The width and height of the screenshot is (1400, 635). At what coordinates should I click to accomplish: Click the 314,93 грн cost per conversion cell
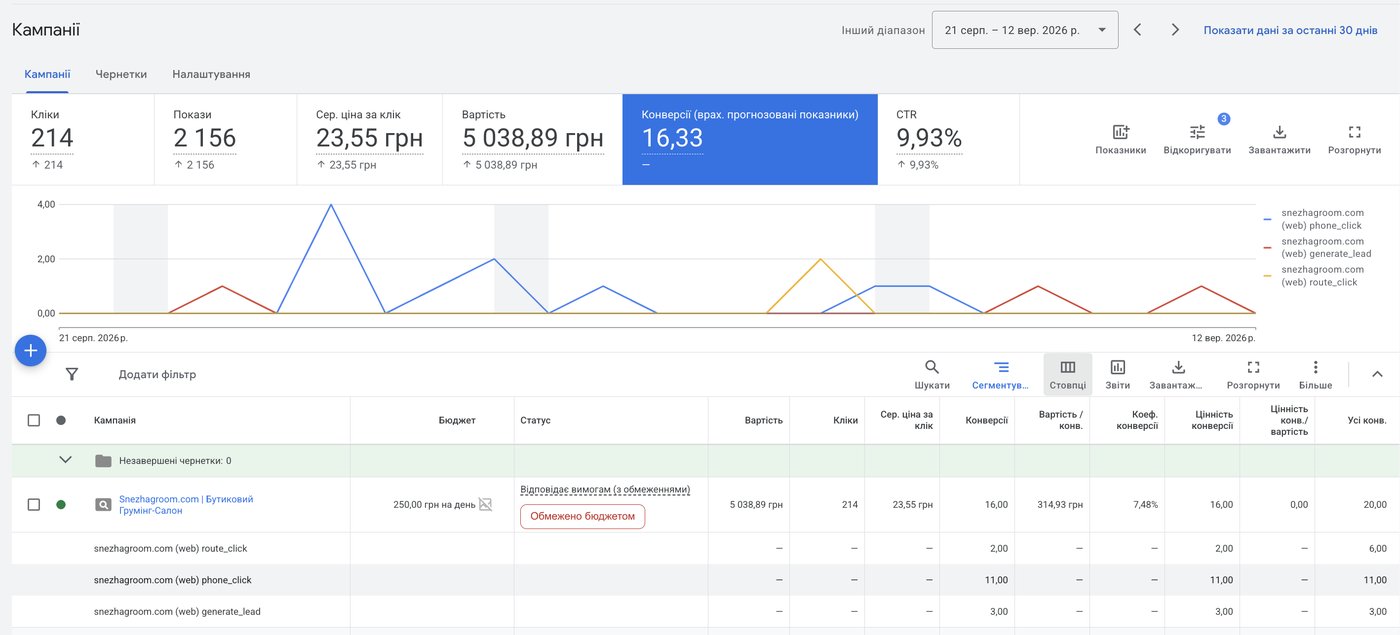click(x=1061, y=505)
